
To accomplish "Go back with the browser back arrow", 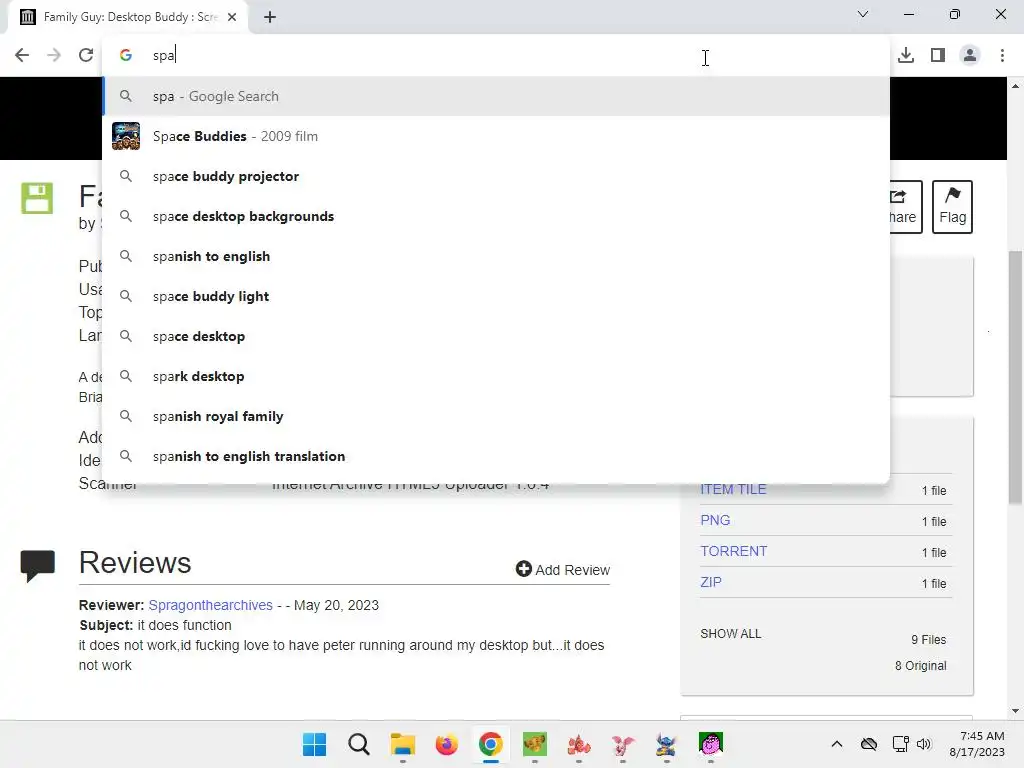I will pos(22,55).
